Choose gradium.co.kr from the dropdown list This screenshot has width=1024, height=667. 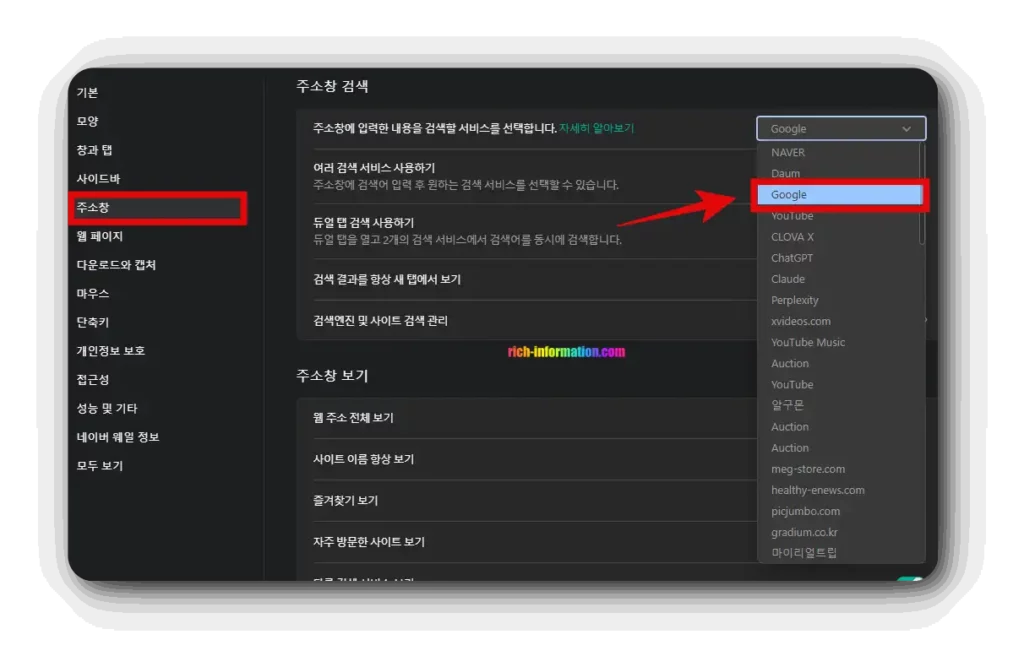click(839, 532)
